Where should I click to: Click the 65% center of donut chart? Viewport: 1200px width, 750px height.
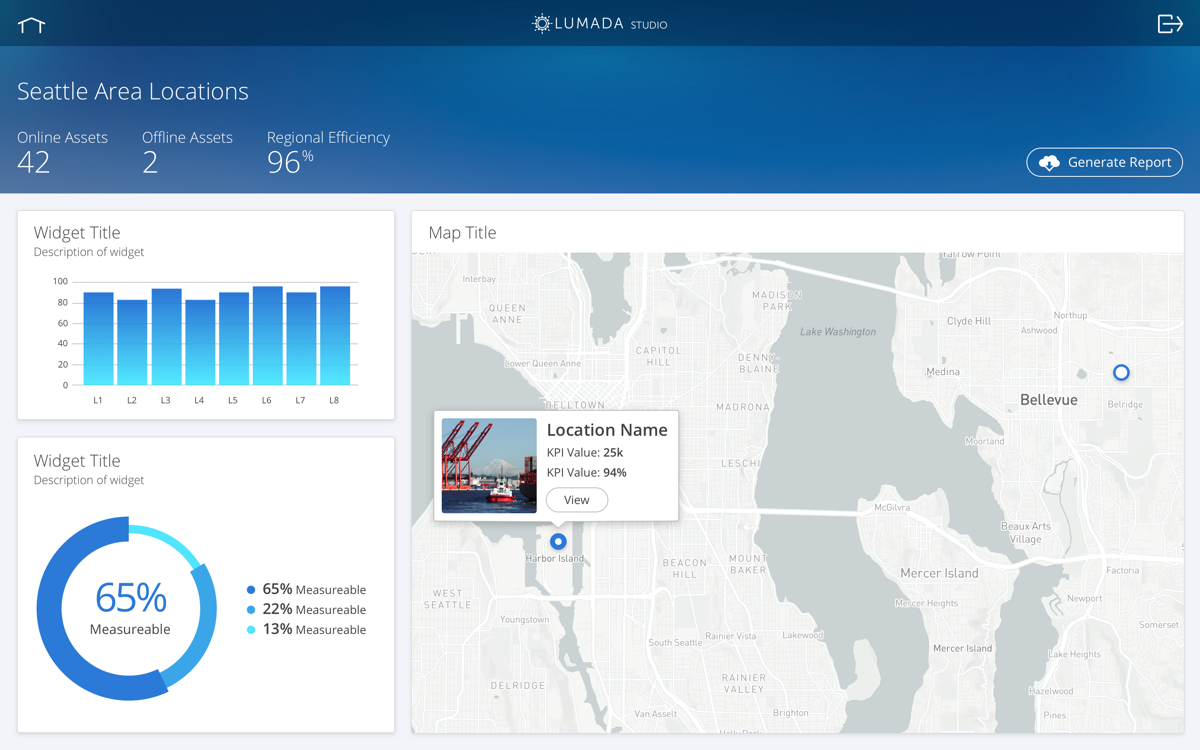pos(130,598)
